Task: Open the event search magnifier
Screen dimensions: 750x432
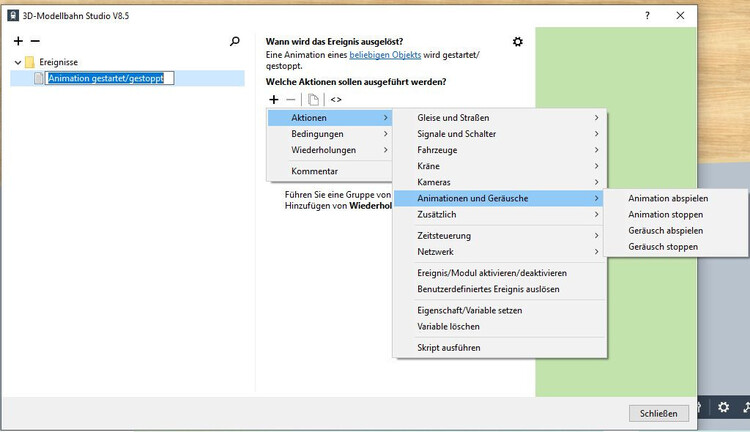Action: [234, 41]
